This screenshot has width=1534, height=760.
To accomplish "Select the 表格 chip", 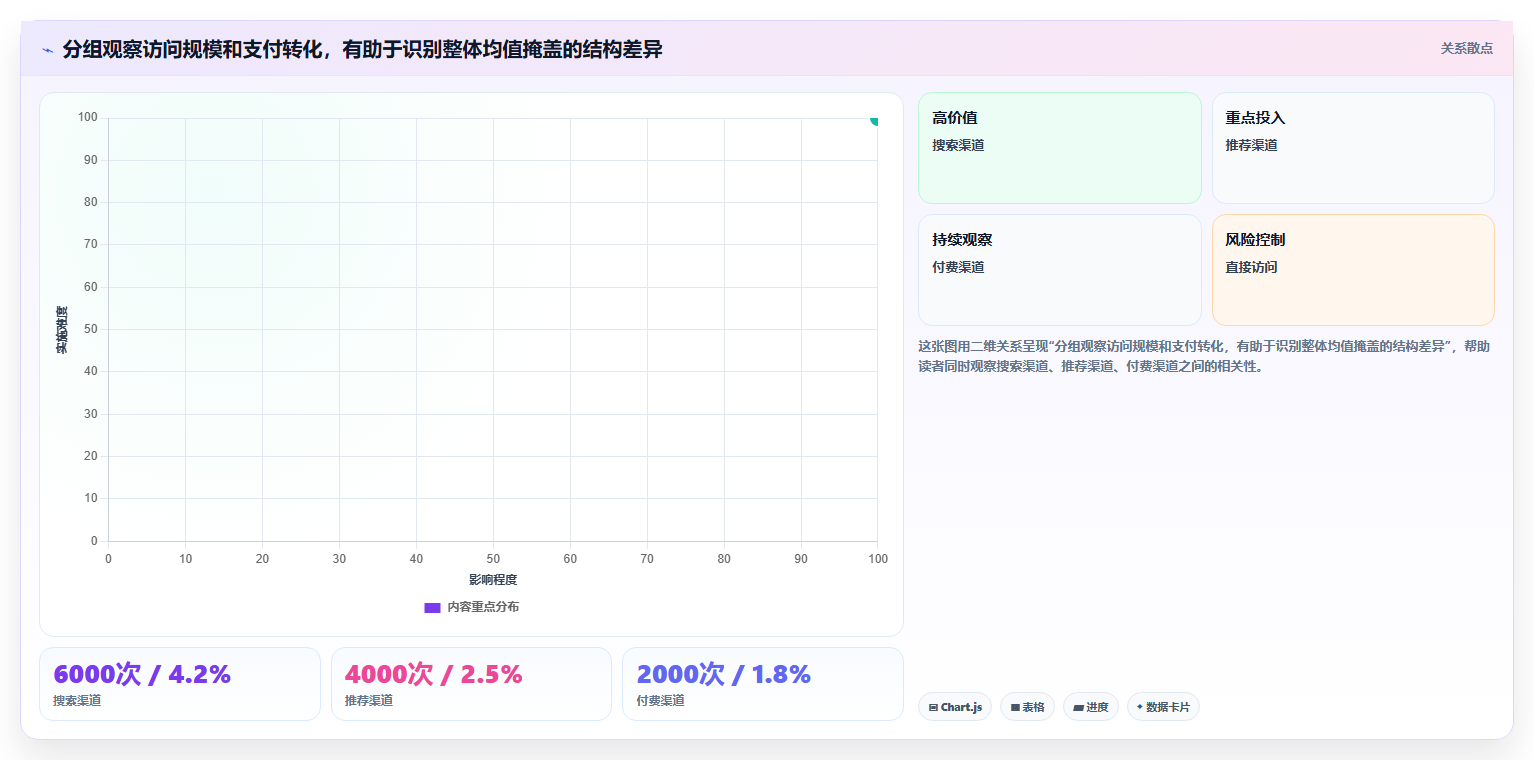I will 1027,707.
